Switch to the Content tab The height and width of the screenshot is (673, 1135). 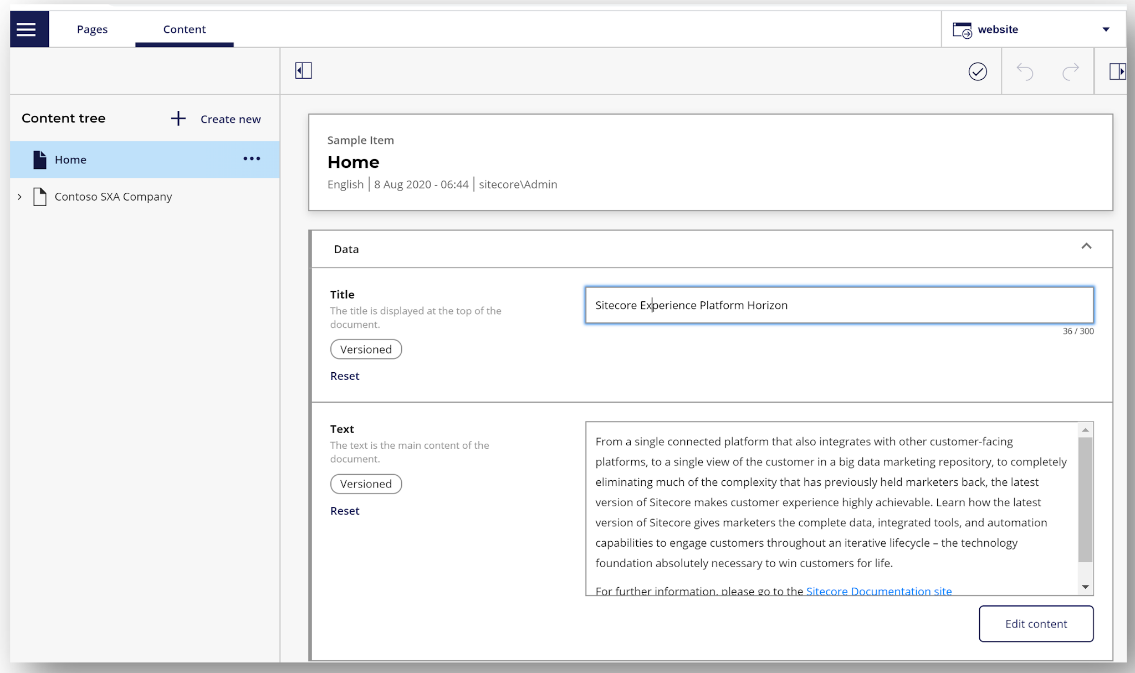pos(184,29)
